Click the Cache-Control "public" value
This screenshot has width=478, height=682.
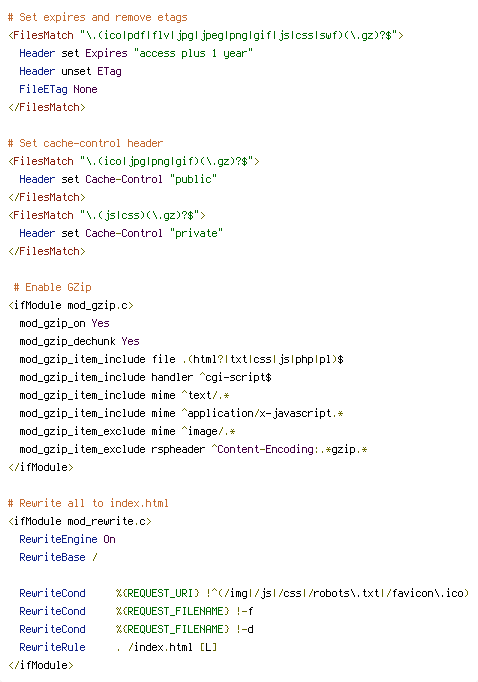tap(193, 179)
